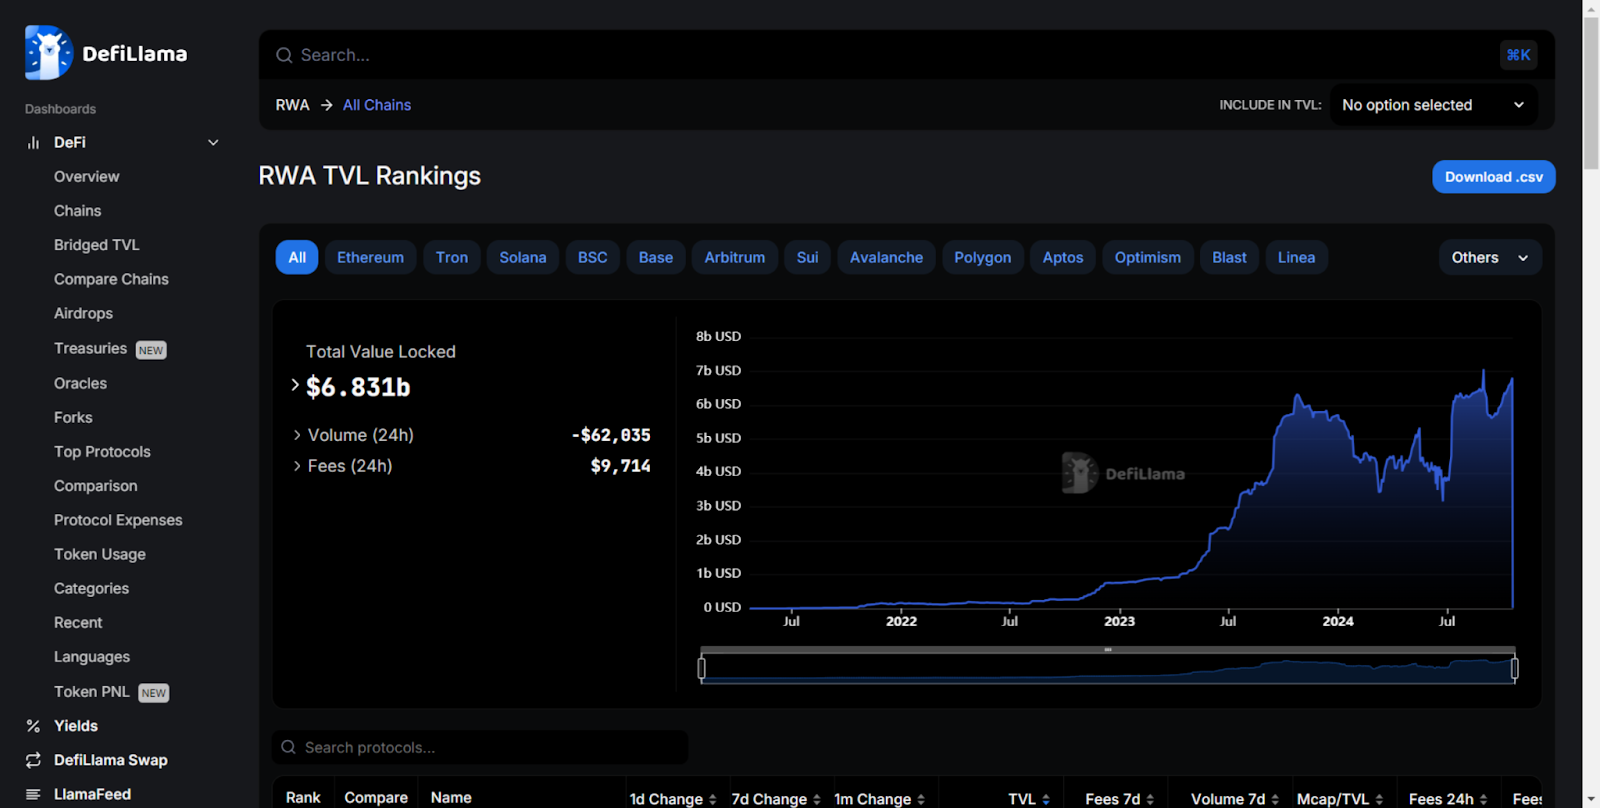Screen dimensions: 1600x808
Task: Open the All Chains breadcrumb link
Action: (377, 105)
